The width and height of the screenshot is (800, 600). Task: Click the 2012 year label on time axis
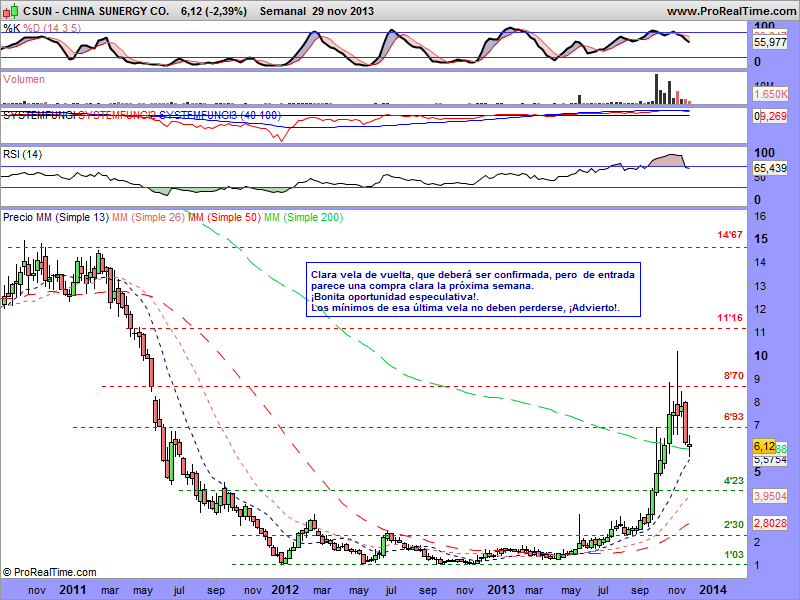coord(285,589)
